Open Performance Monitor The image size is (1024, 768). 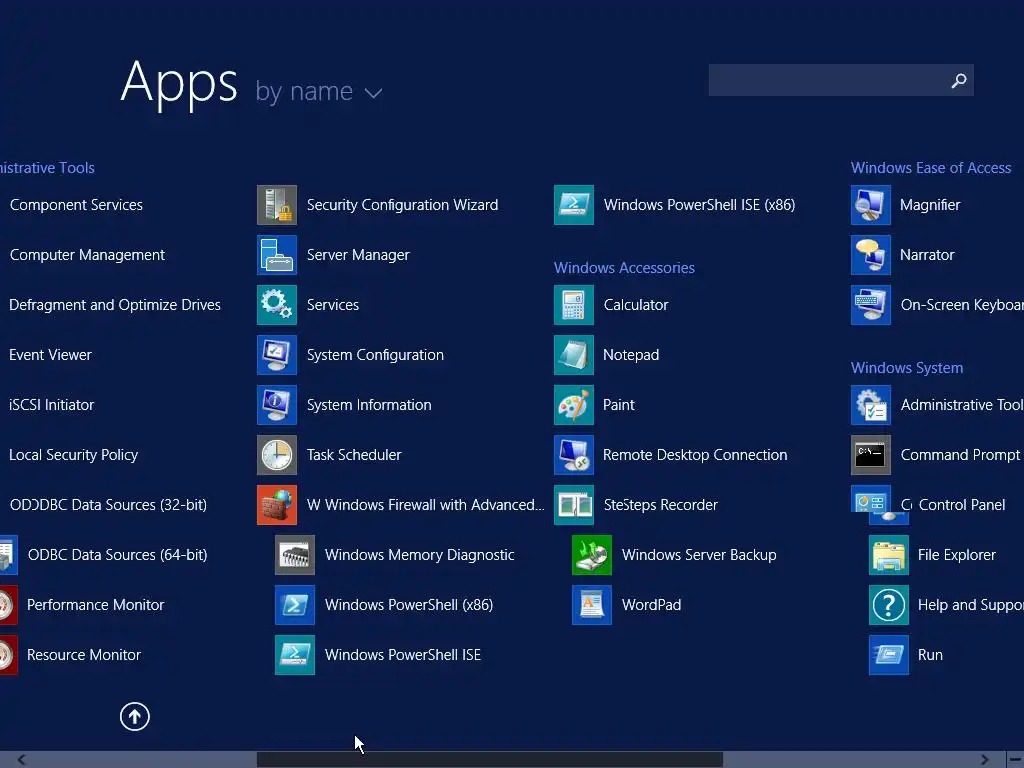[x=95, y=605]
